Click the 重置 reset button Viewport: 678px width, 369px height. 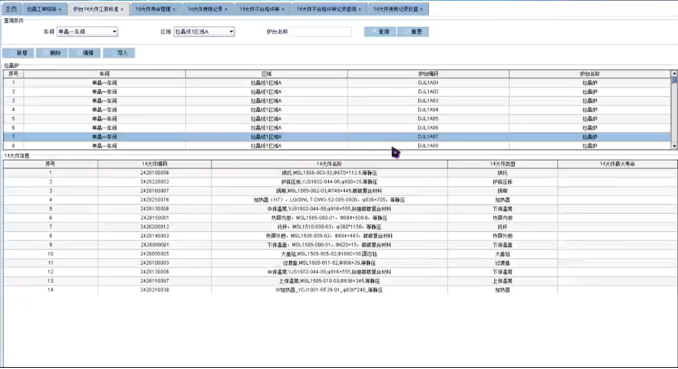tap(413, 32)
